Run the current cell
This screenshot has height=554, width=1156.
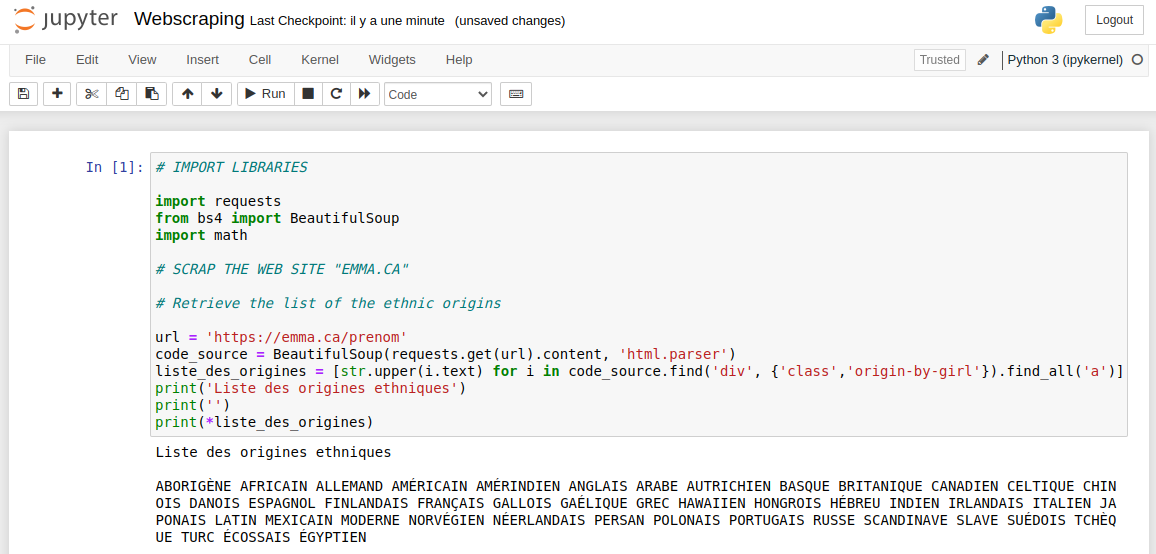[265, 94]
